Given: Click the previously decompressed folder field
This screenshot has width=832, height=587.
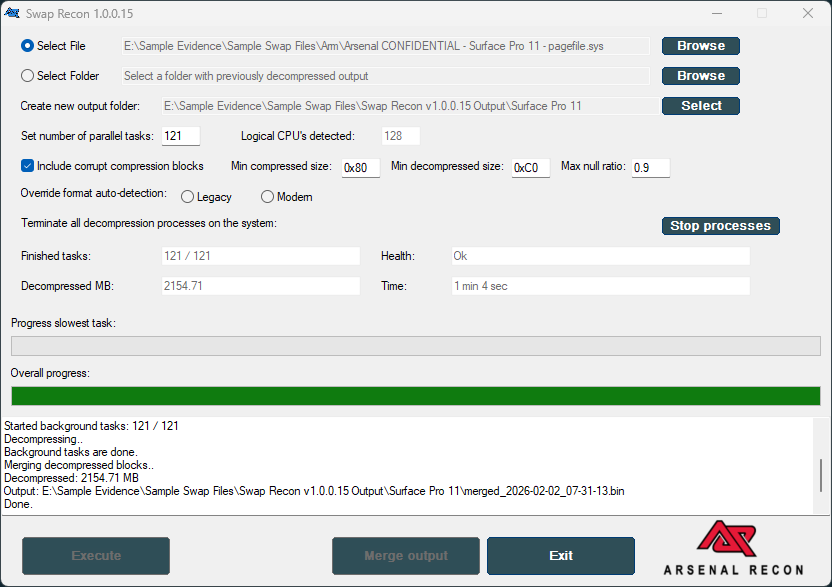Looking at the screenshot, I should tap(386, 76).
